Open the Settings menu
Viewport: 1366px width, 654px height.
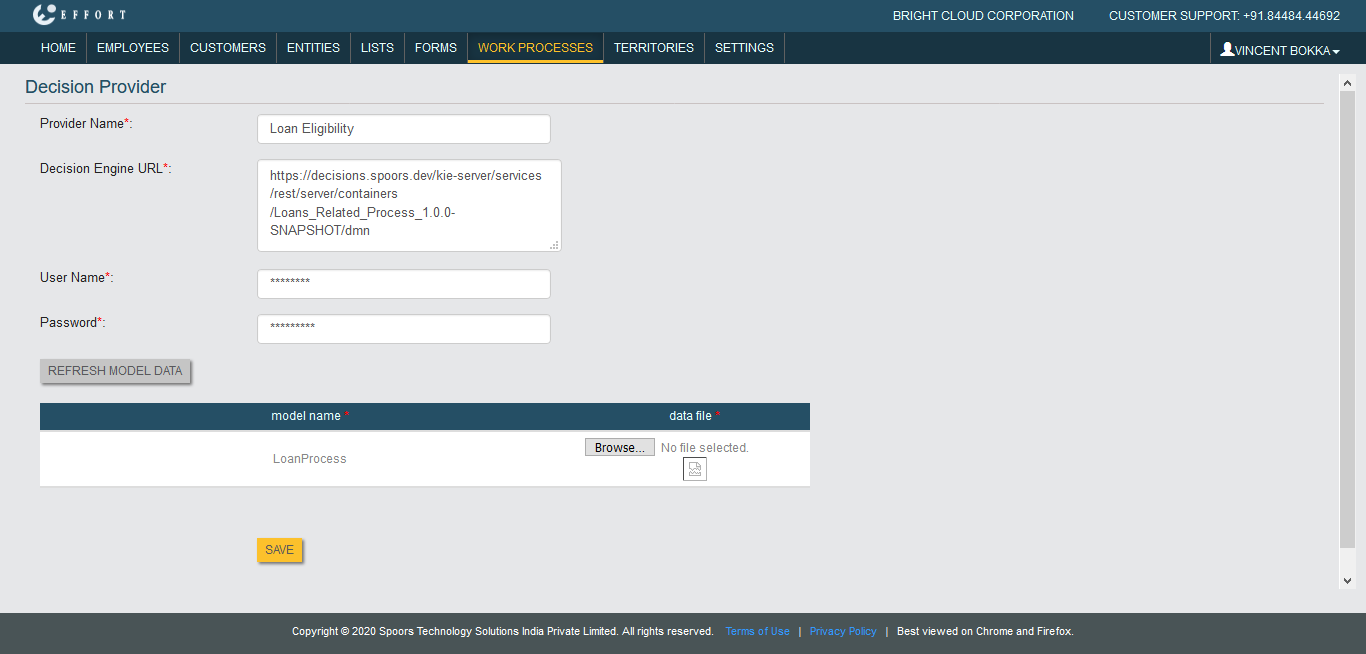[744, 48]
